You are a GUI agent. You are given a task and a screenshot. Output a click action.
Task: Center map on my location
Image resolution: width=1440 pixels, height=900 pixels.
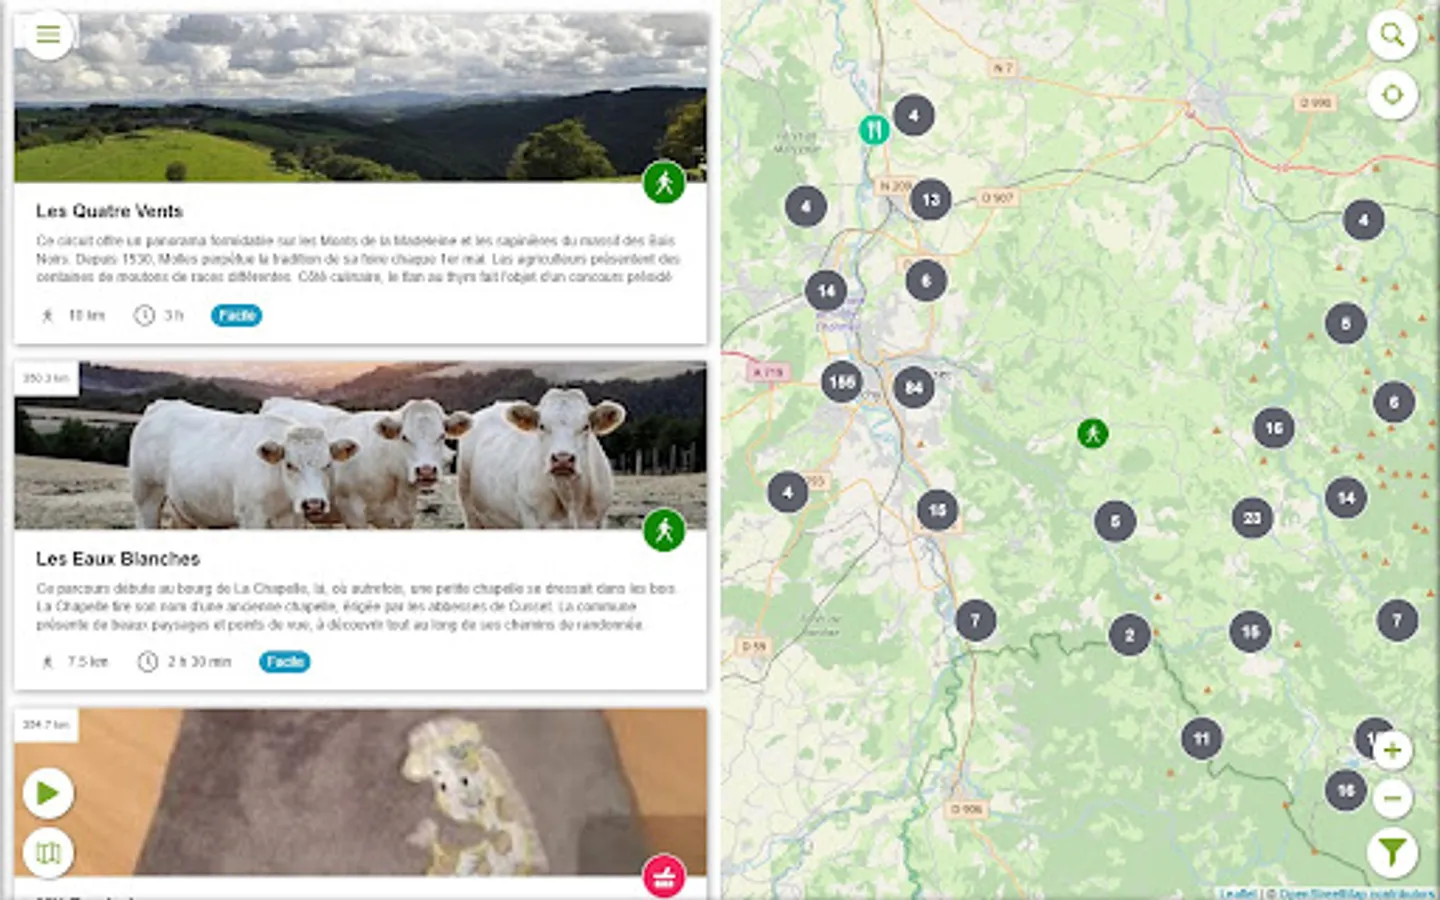[1392, 95]
